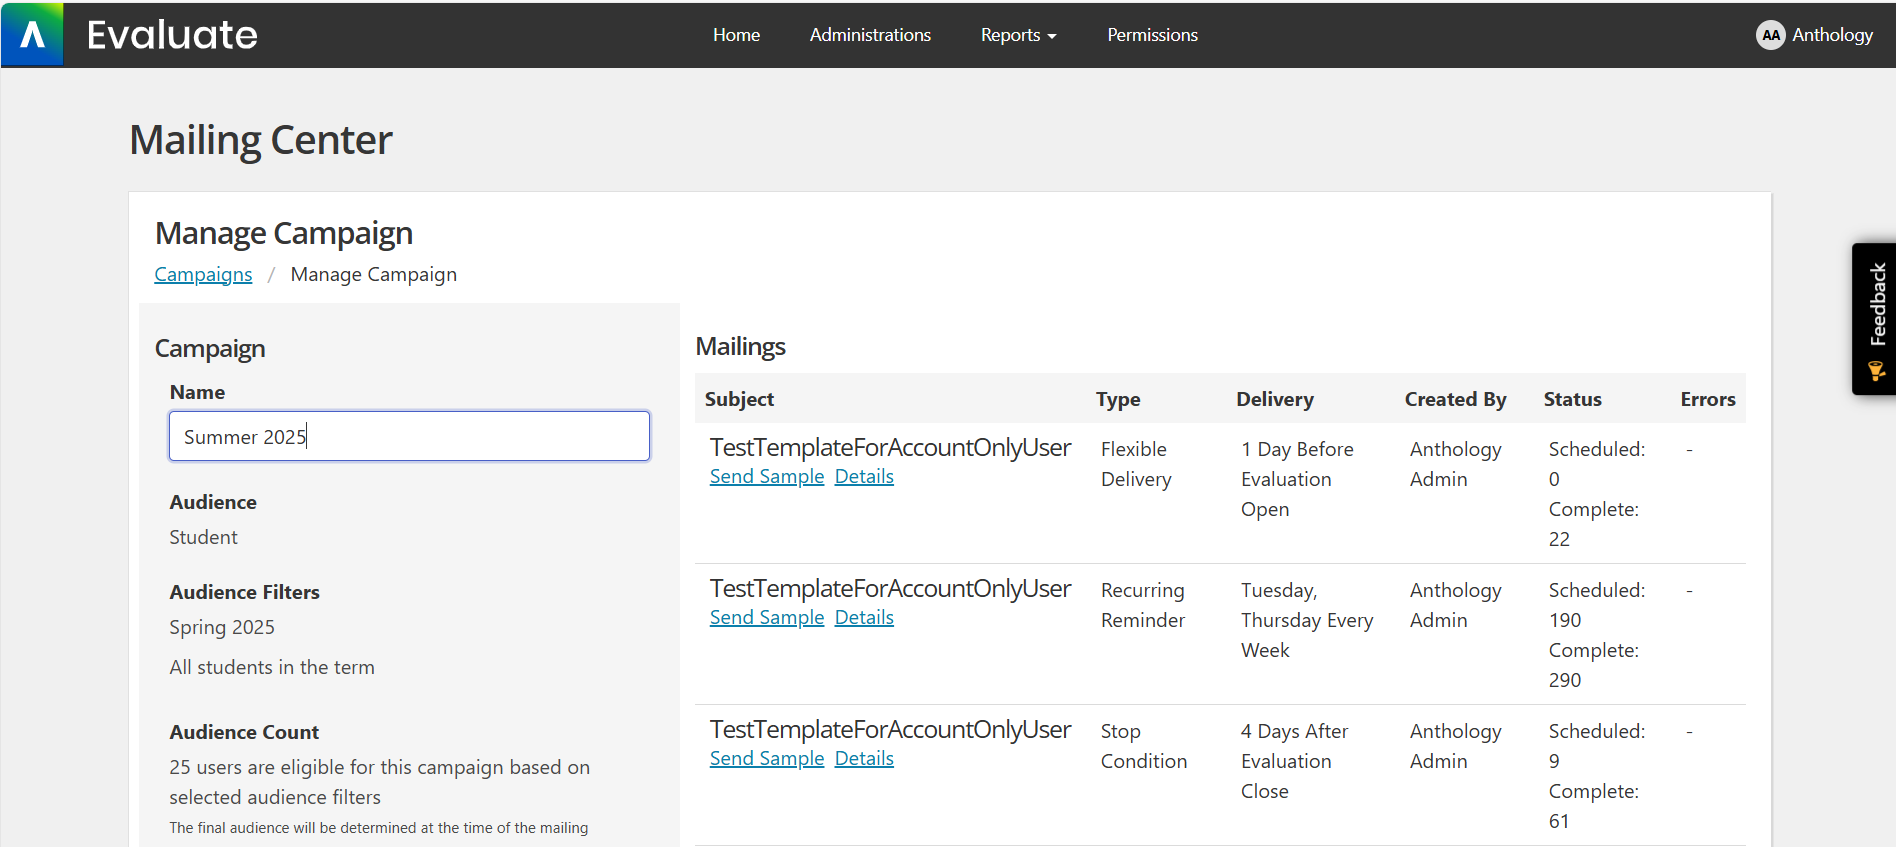
Task: Click the Status column header
Action: pyautogui.click(x=1572, y=399)
